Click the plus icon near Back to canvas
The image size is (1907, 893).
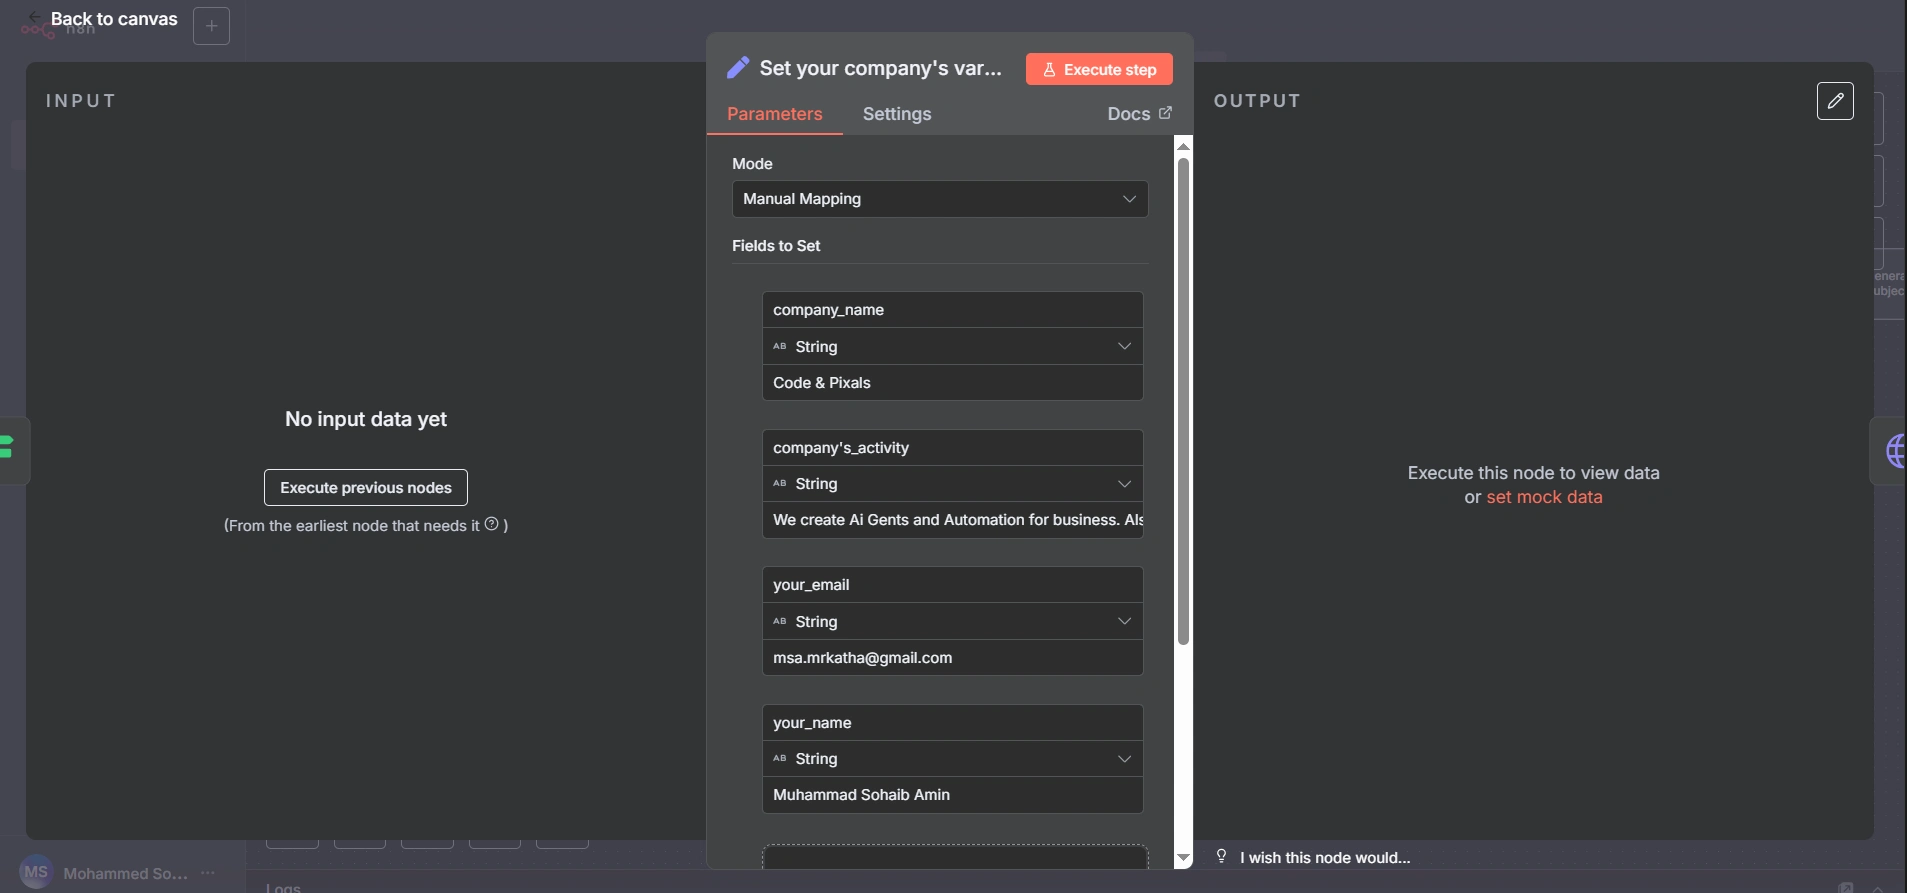pos(211,26)
